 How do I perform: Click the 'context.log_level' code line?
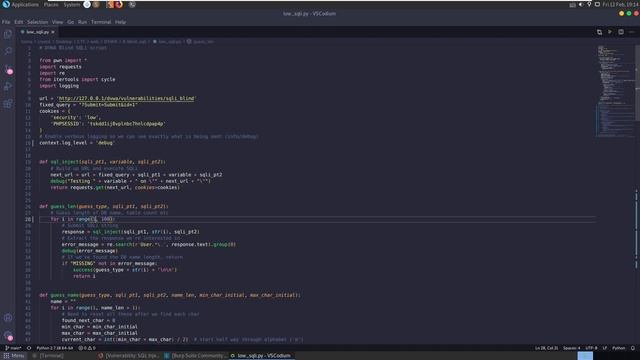(76, 143)
